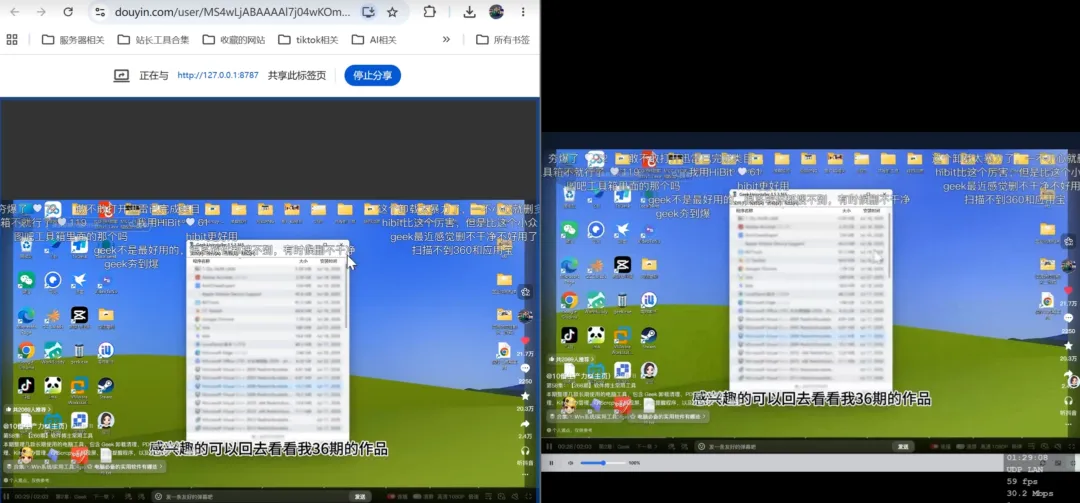Click the 发送 button in the mirrored stream window
Viewport: 1080px width, 503px height.
click(x=903, y=446)
